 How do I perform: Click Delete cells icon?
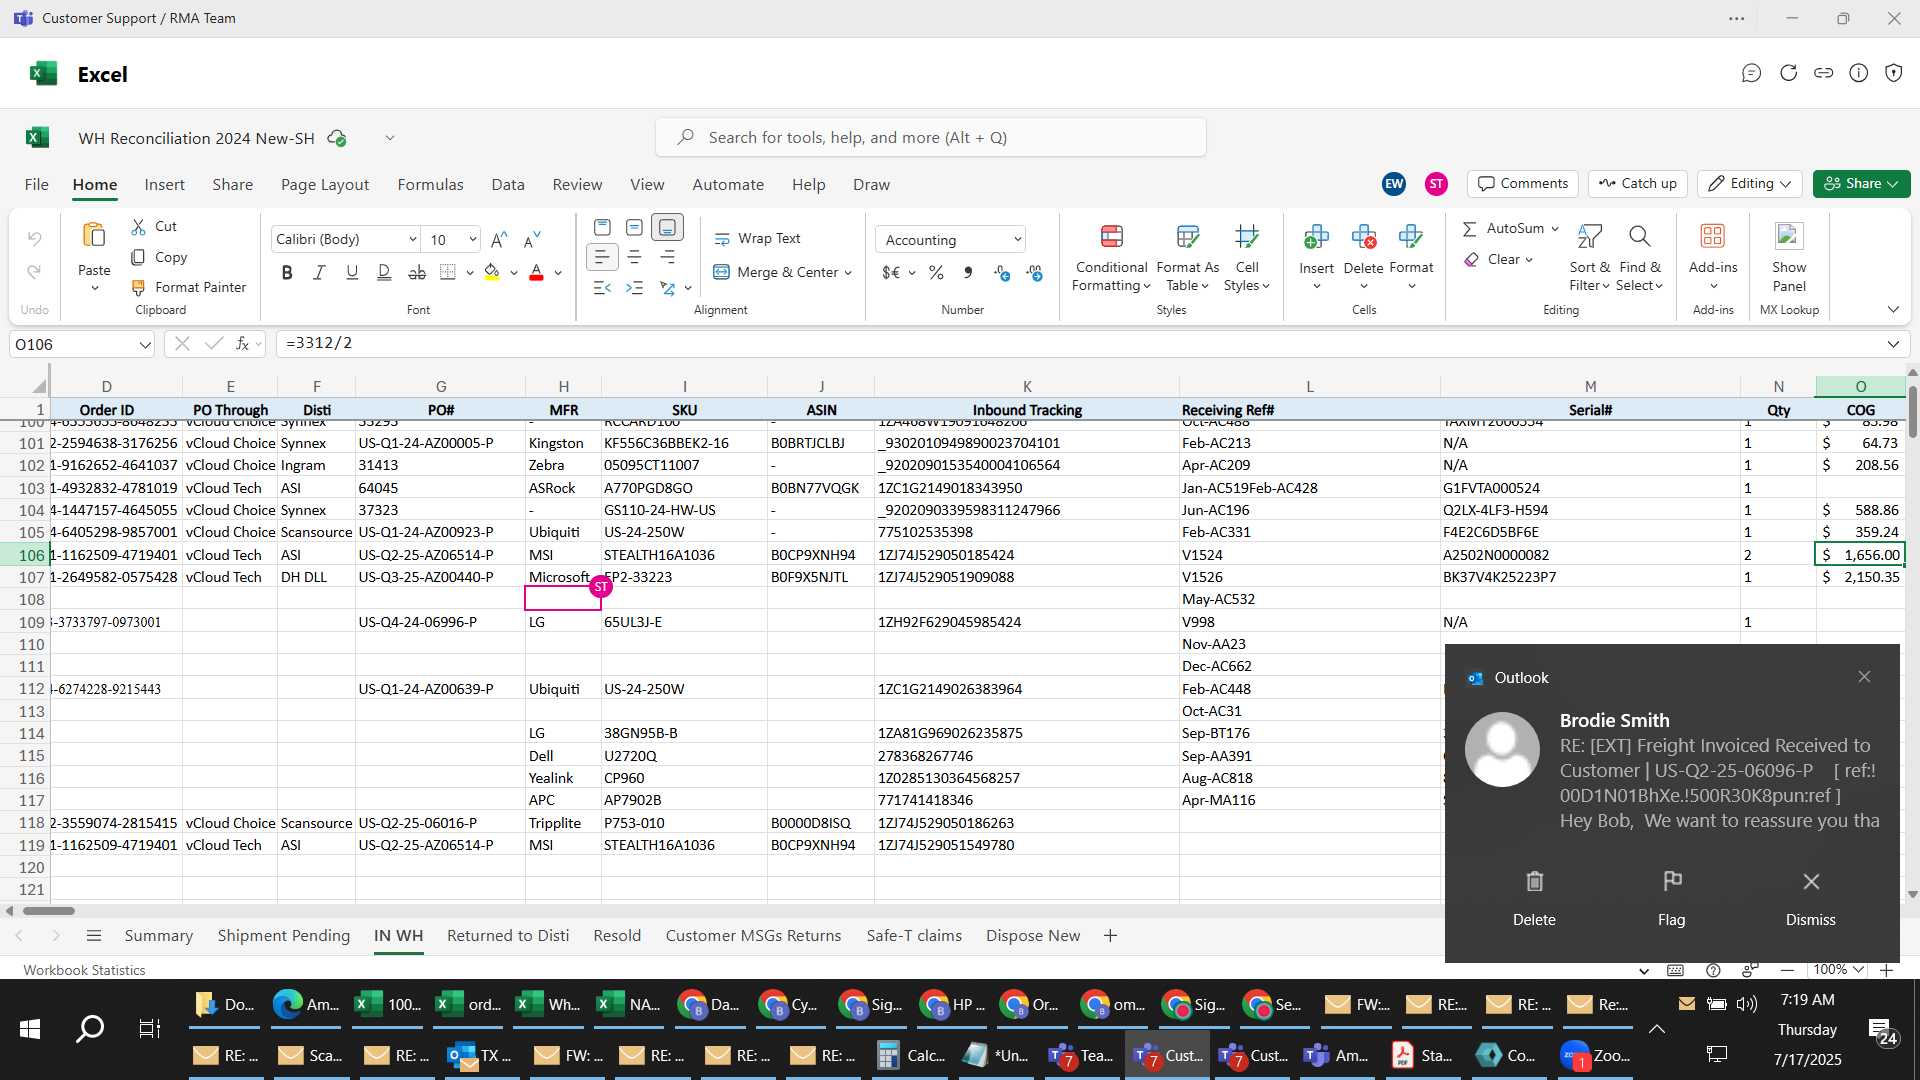(1363, 237)
